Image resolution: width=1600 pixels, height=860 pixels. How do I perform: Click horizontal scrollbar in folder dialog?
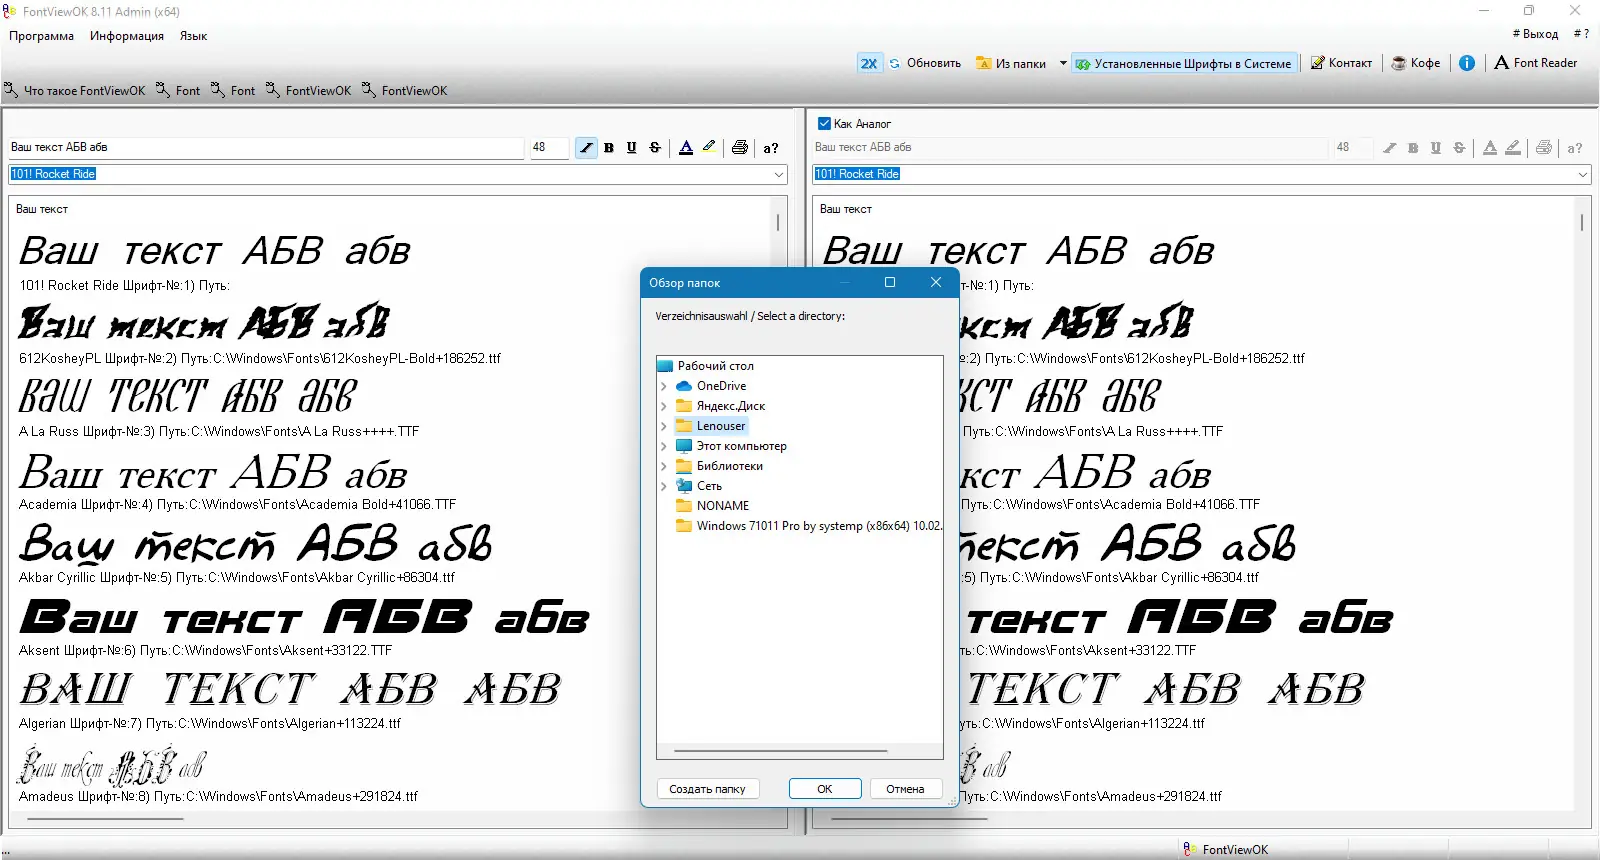coord(780,751)
